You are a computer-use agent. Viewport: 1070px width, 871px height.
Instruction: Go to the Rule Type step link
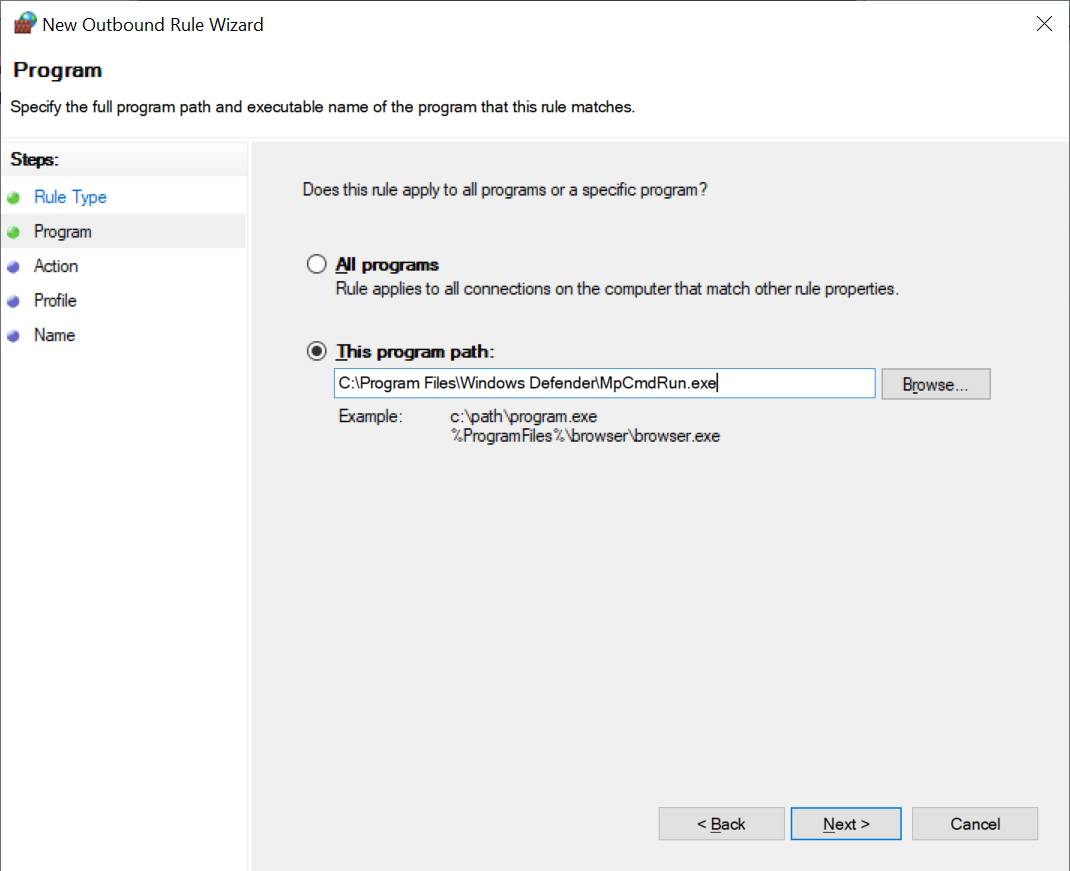pos(70,197)
